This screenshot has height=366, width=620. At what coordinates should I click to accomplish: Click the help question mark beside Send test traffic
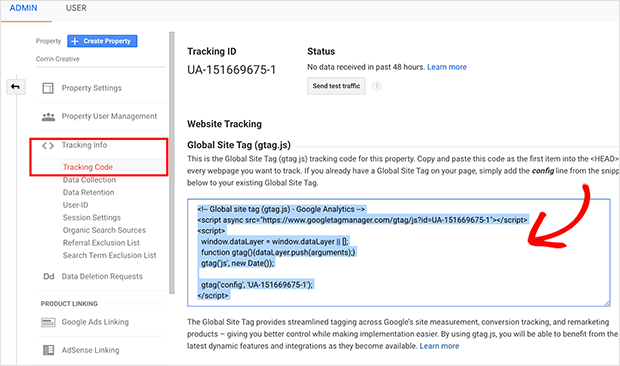pos(376,86)
